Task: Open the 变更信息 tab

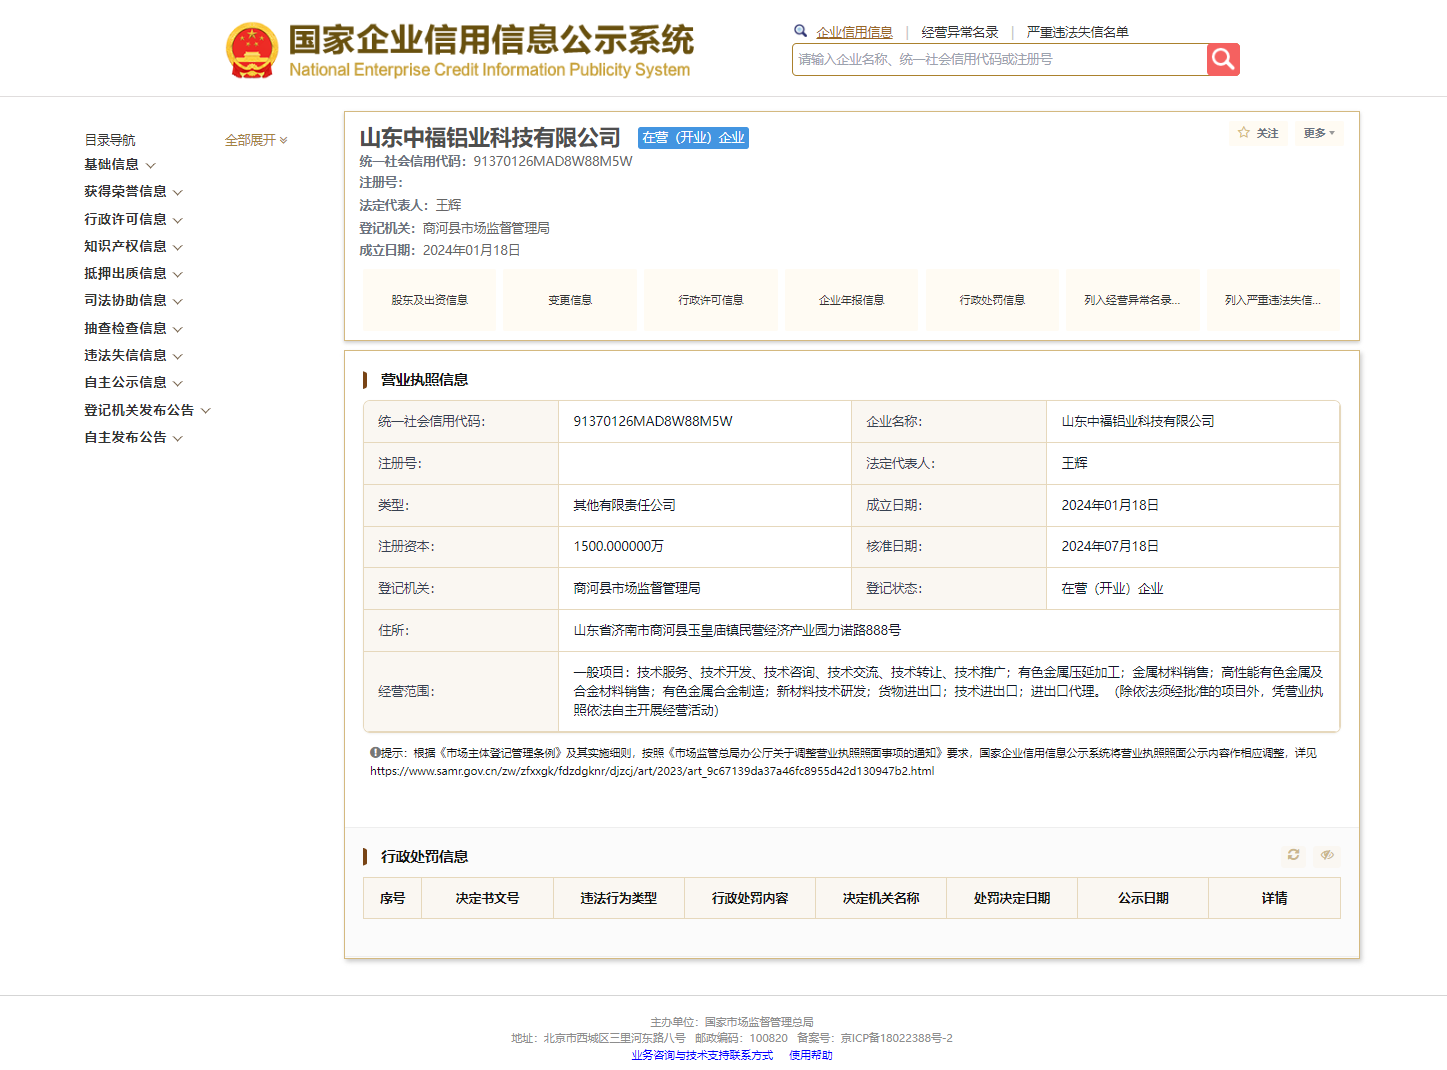Action: click(x=570, y=300)
